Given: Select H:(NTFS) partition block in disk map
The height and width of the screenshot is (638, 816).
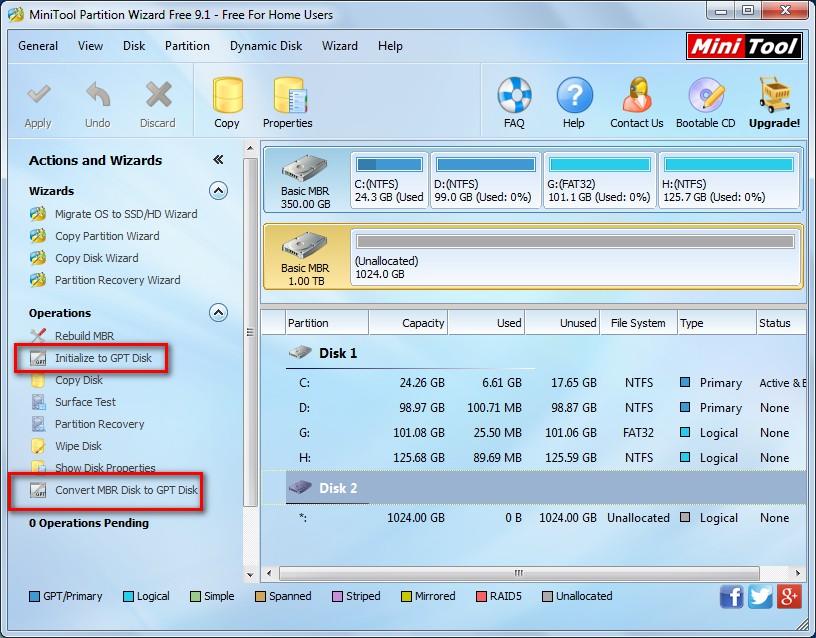Looking at the screenshot, I should pyautogui.click(x=729, y=180).
